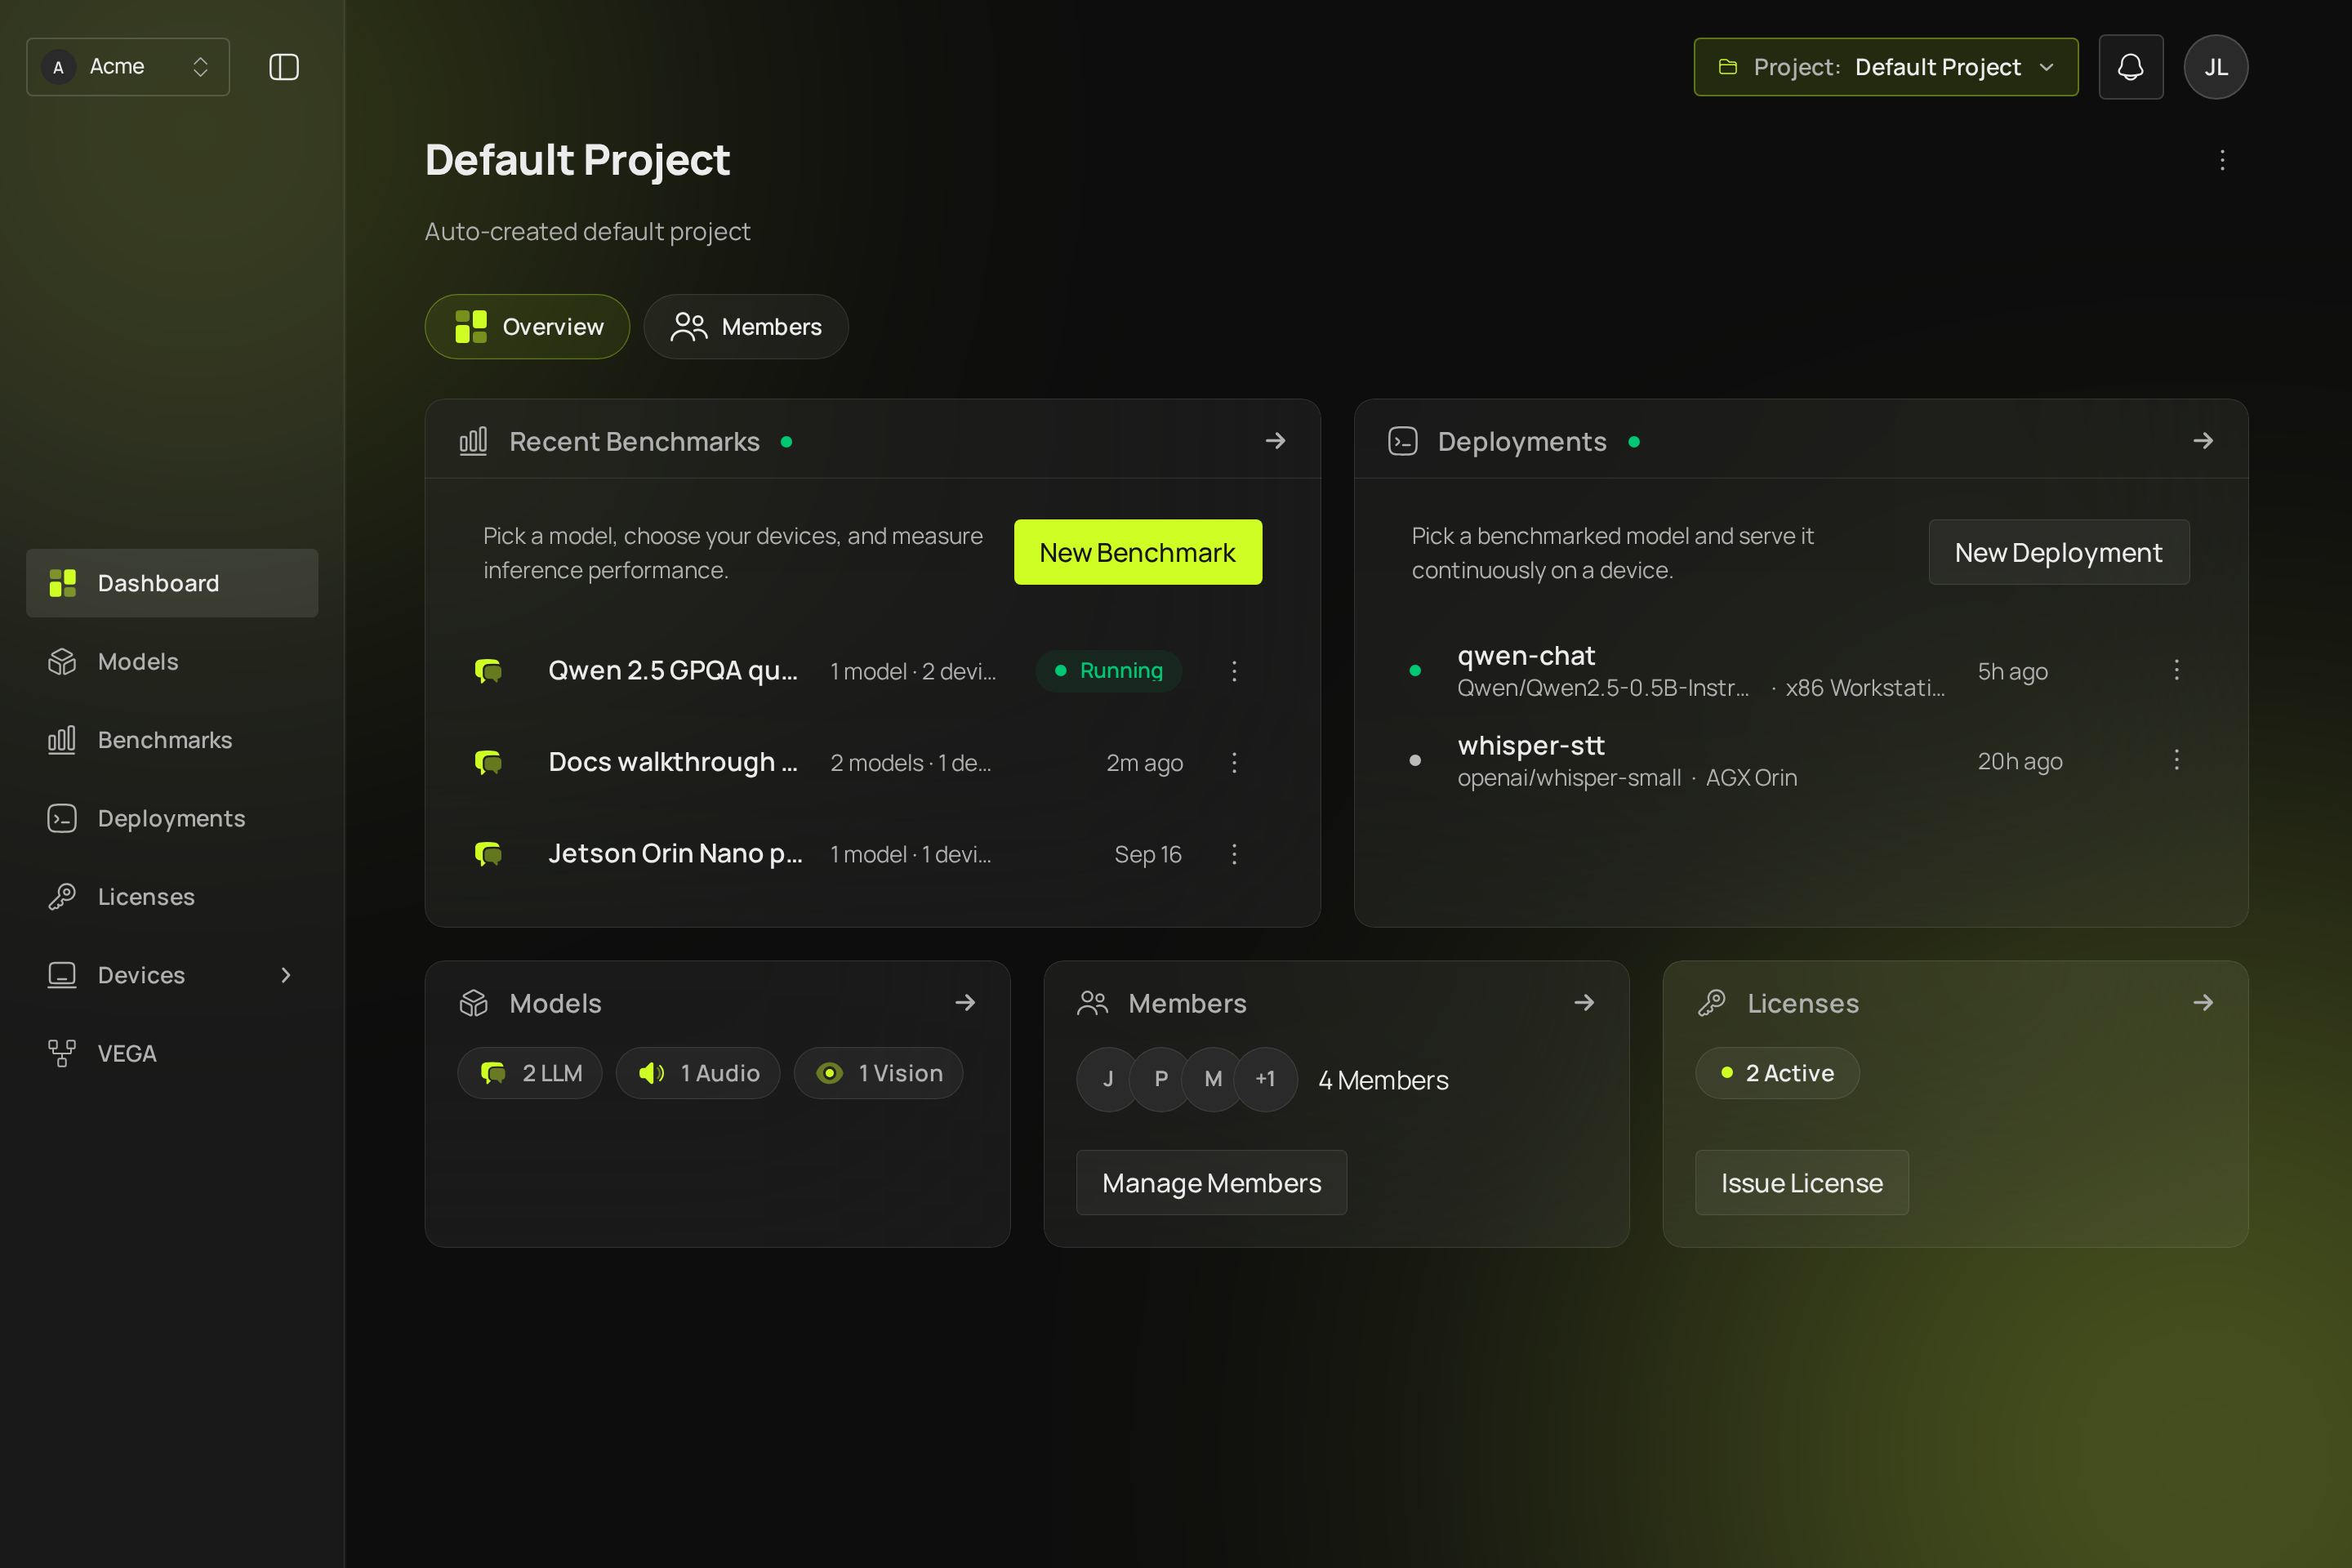Open Licenses card arrow
The width and height of the screenshot is (2352, 1568).
pyautogui.click(x=2203, y=1002)
